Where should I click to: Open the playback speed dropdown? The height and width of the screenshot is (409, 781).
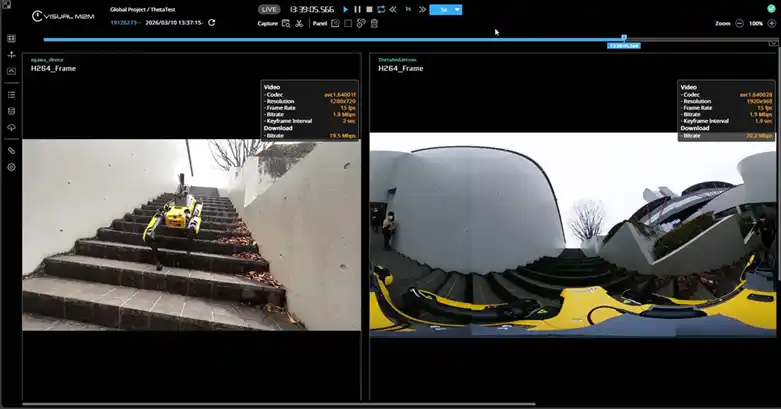pyautogui.click(x=446, y=9)
